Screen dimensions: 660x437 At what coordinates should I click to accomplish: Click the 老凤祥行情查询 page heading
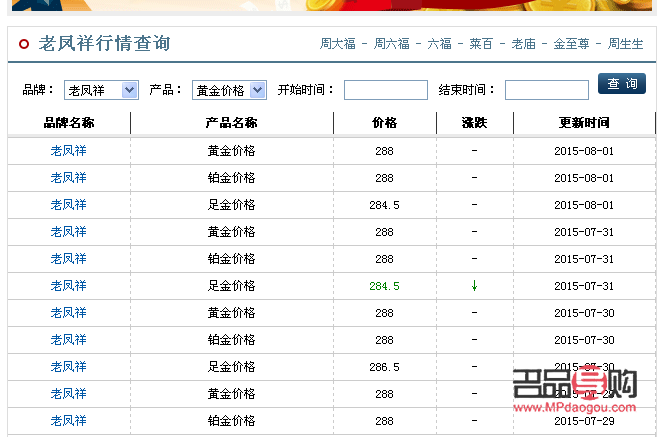click(x=104, y=43)
